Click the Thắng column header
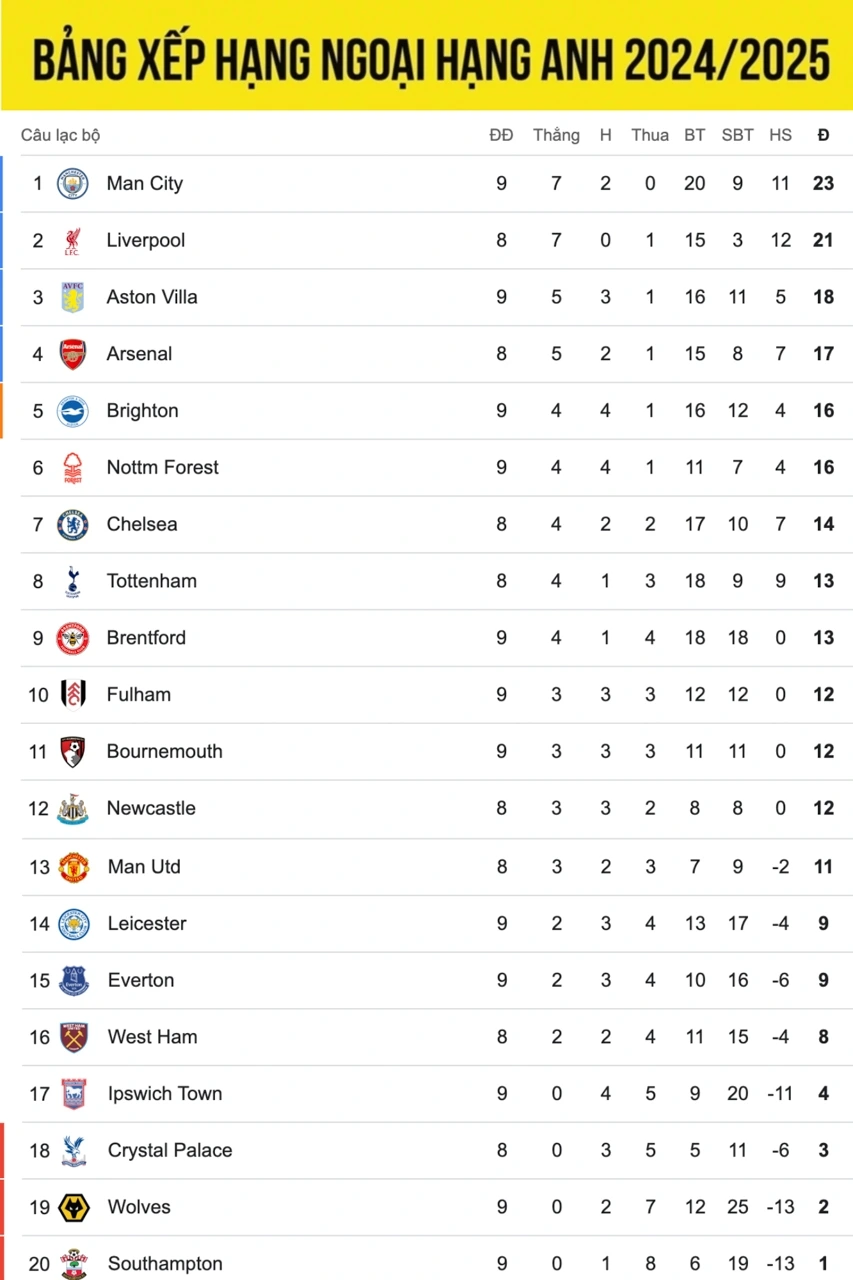The width and height of the screenshot is (853, 1280). [x=556, y=135]
